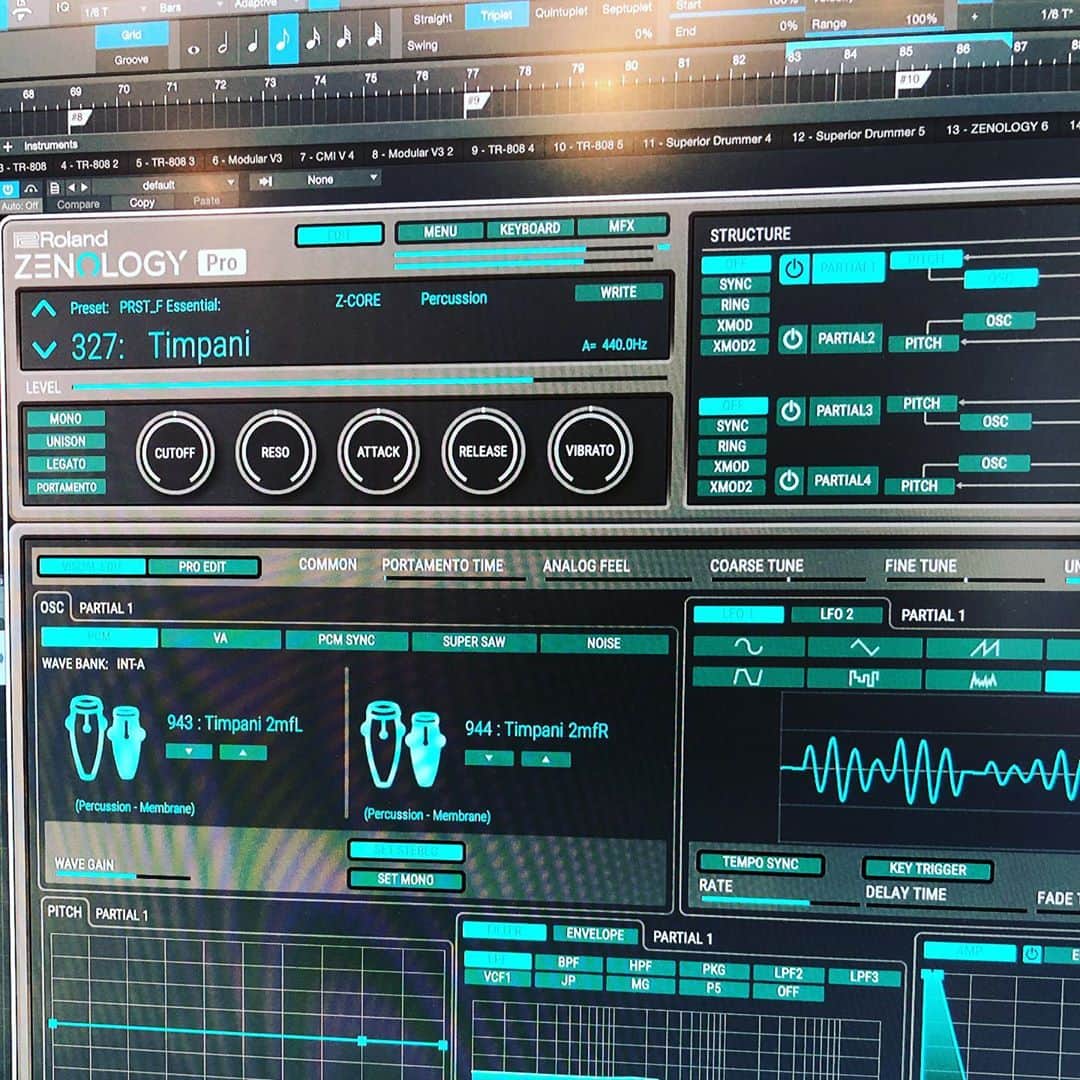Screen dimensions: 1080x1080
Task: Select the whole note value icon
Action: pos(194,48)
